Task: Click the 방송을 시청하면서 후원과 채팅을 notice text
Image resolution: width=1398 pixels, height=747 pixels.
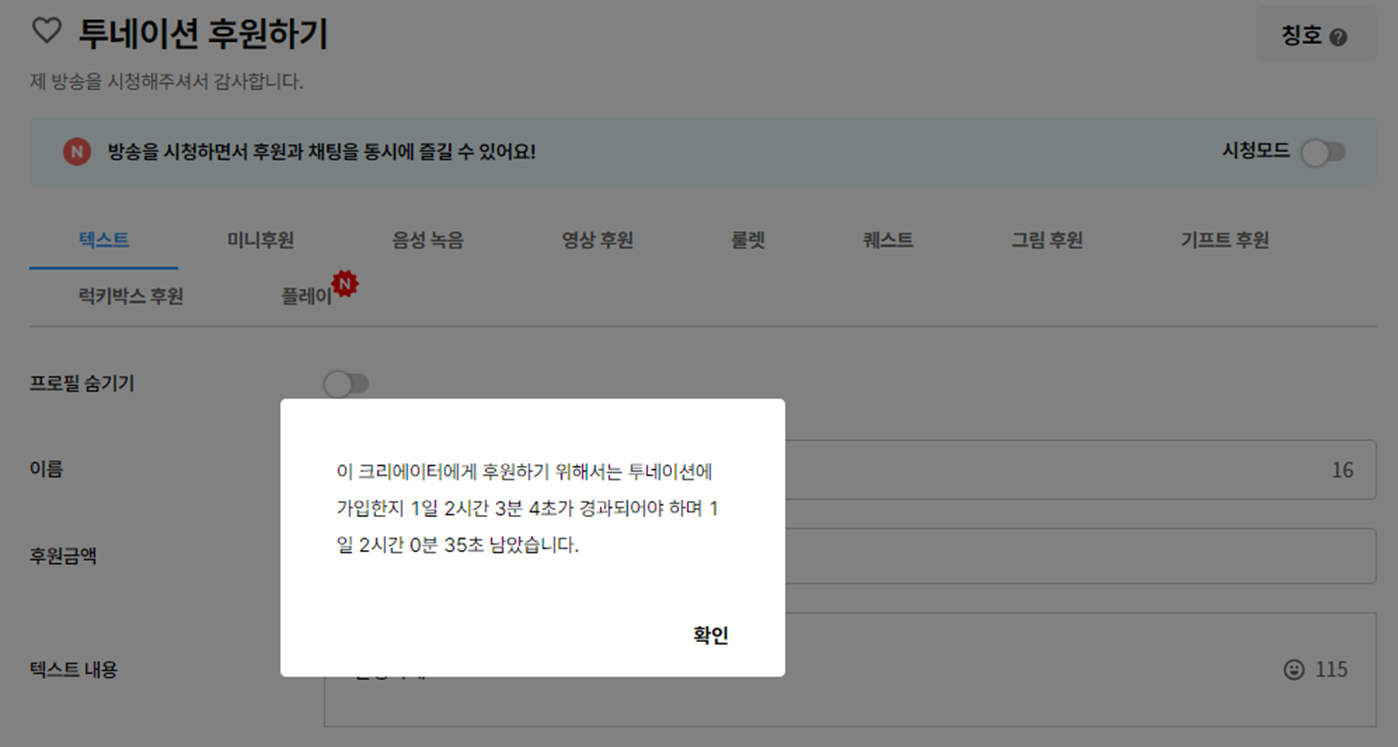Action: (321, 152)
